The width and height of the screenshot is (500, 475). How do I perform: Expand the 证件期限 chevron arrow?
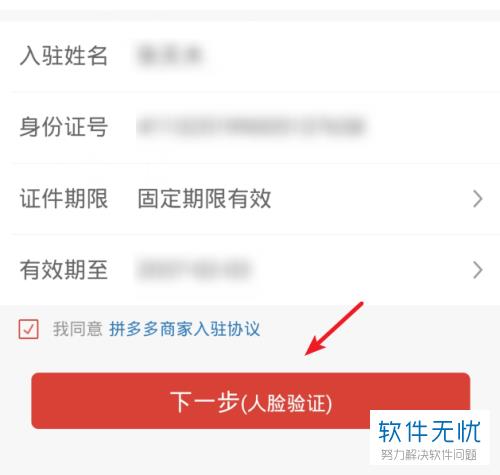click(478, 199)
